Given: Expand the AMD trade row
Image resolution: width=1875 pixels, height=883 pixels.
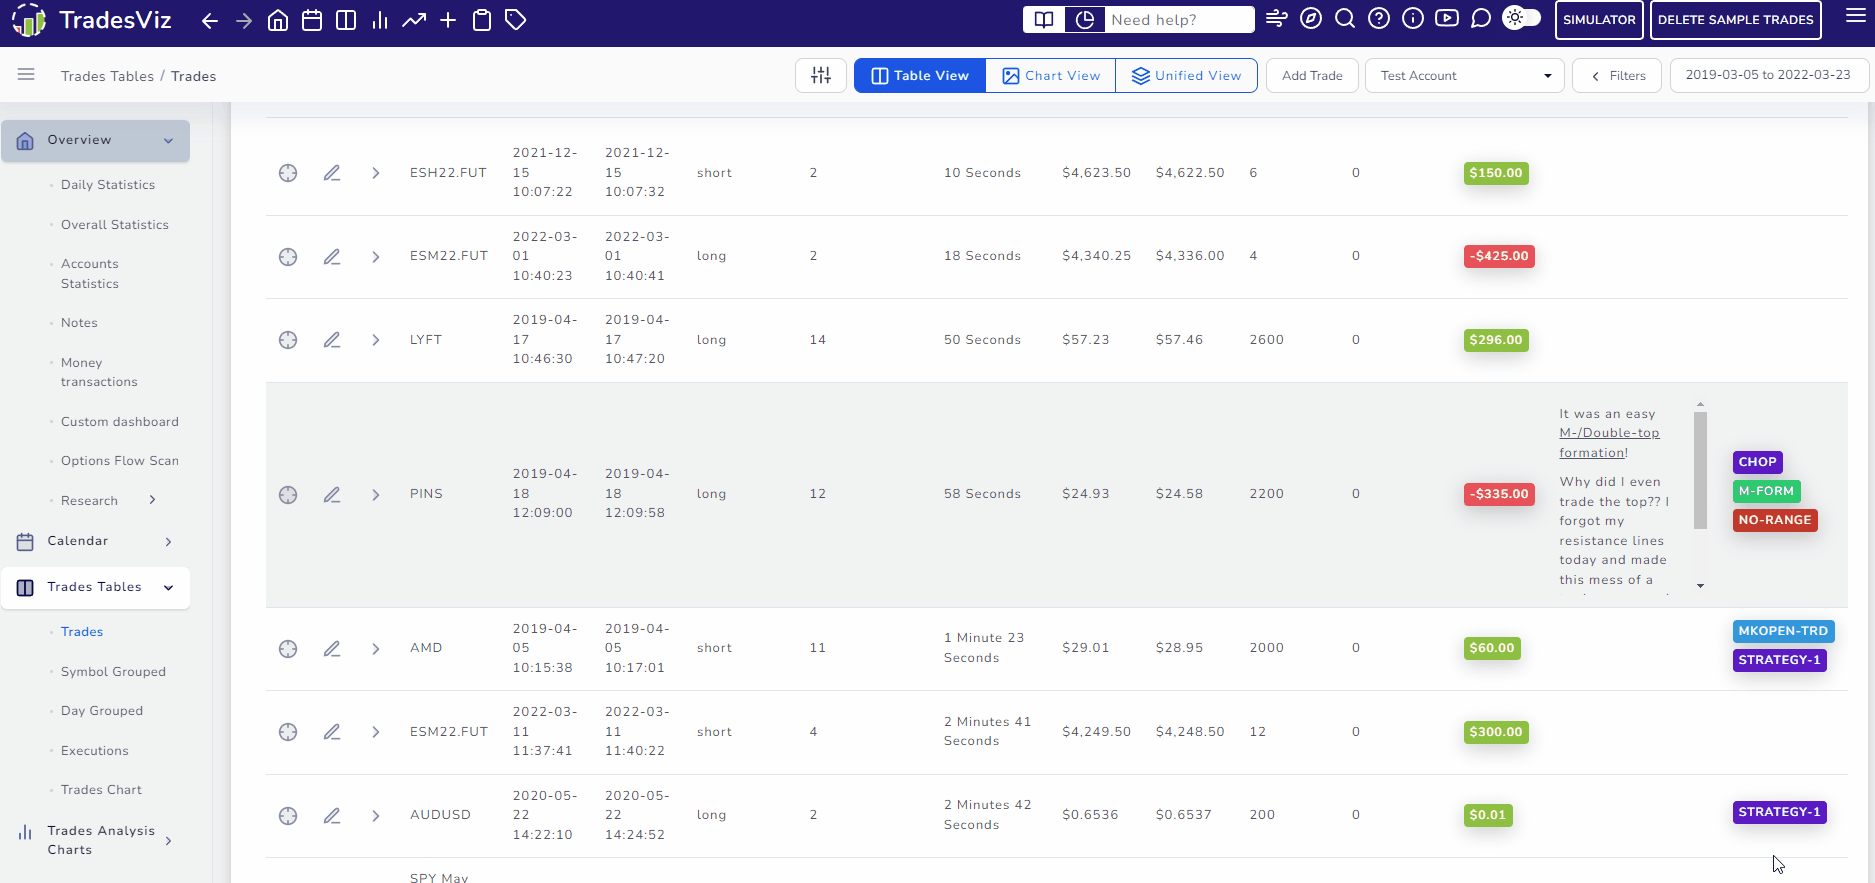Looking at the screenshot, I should coord(376,649).
